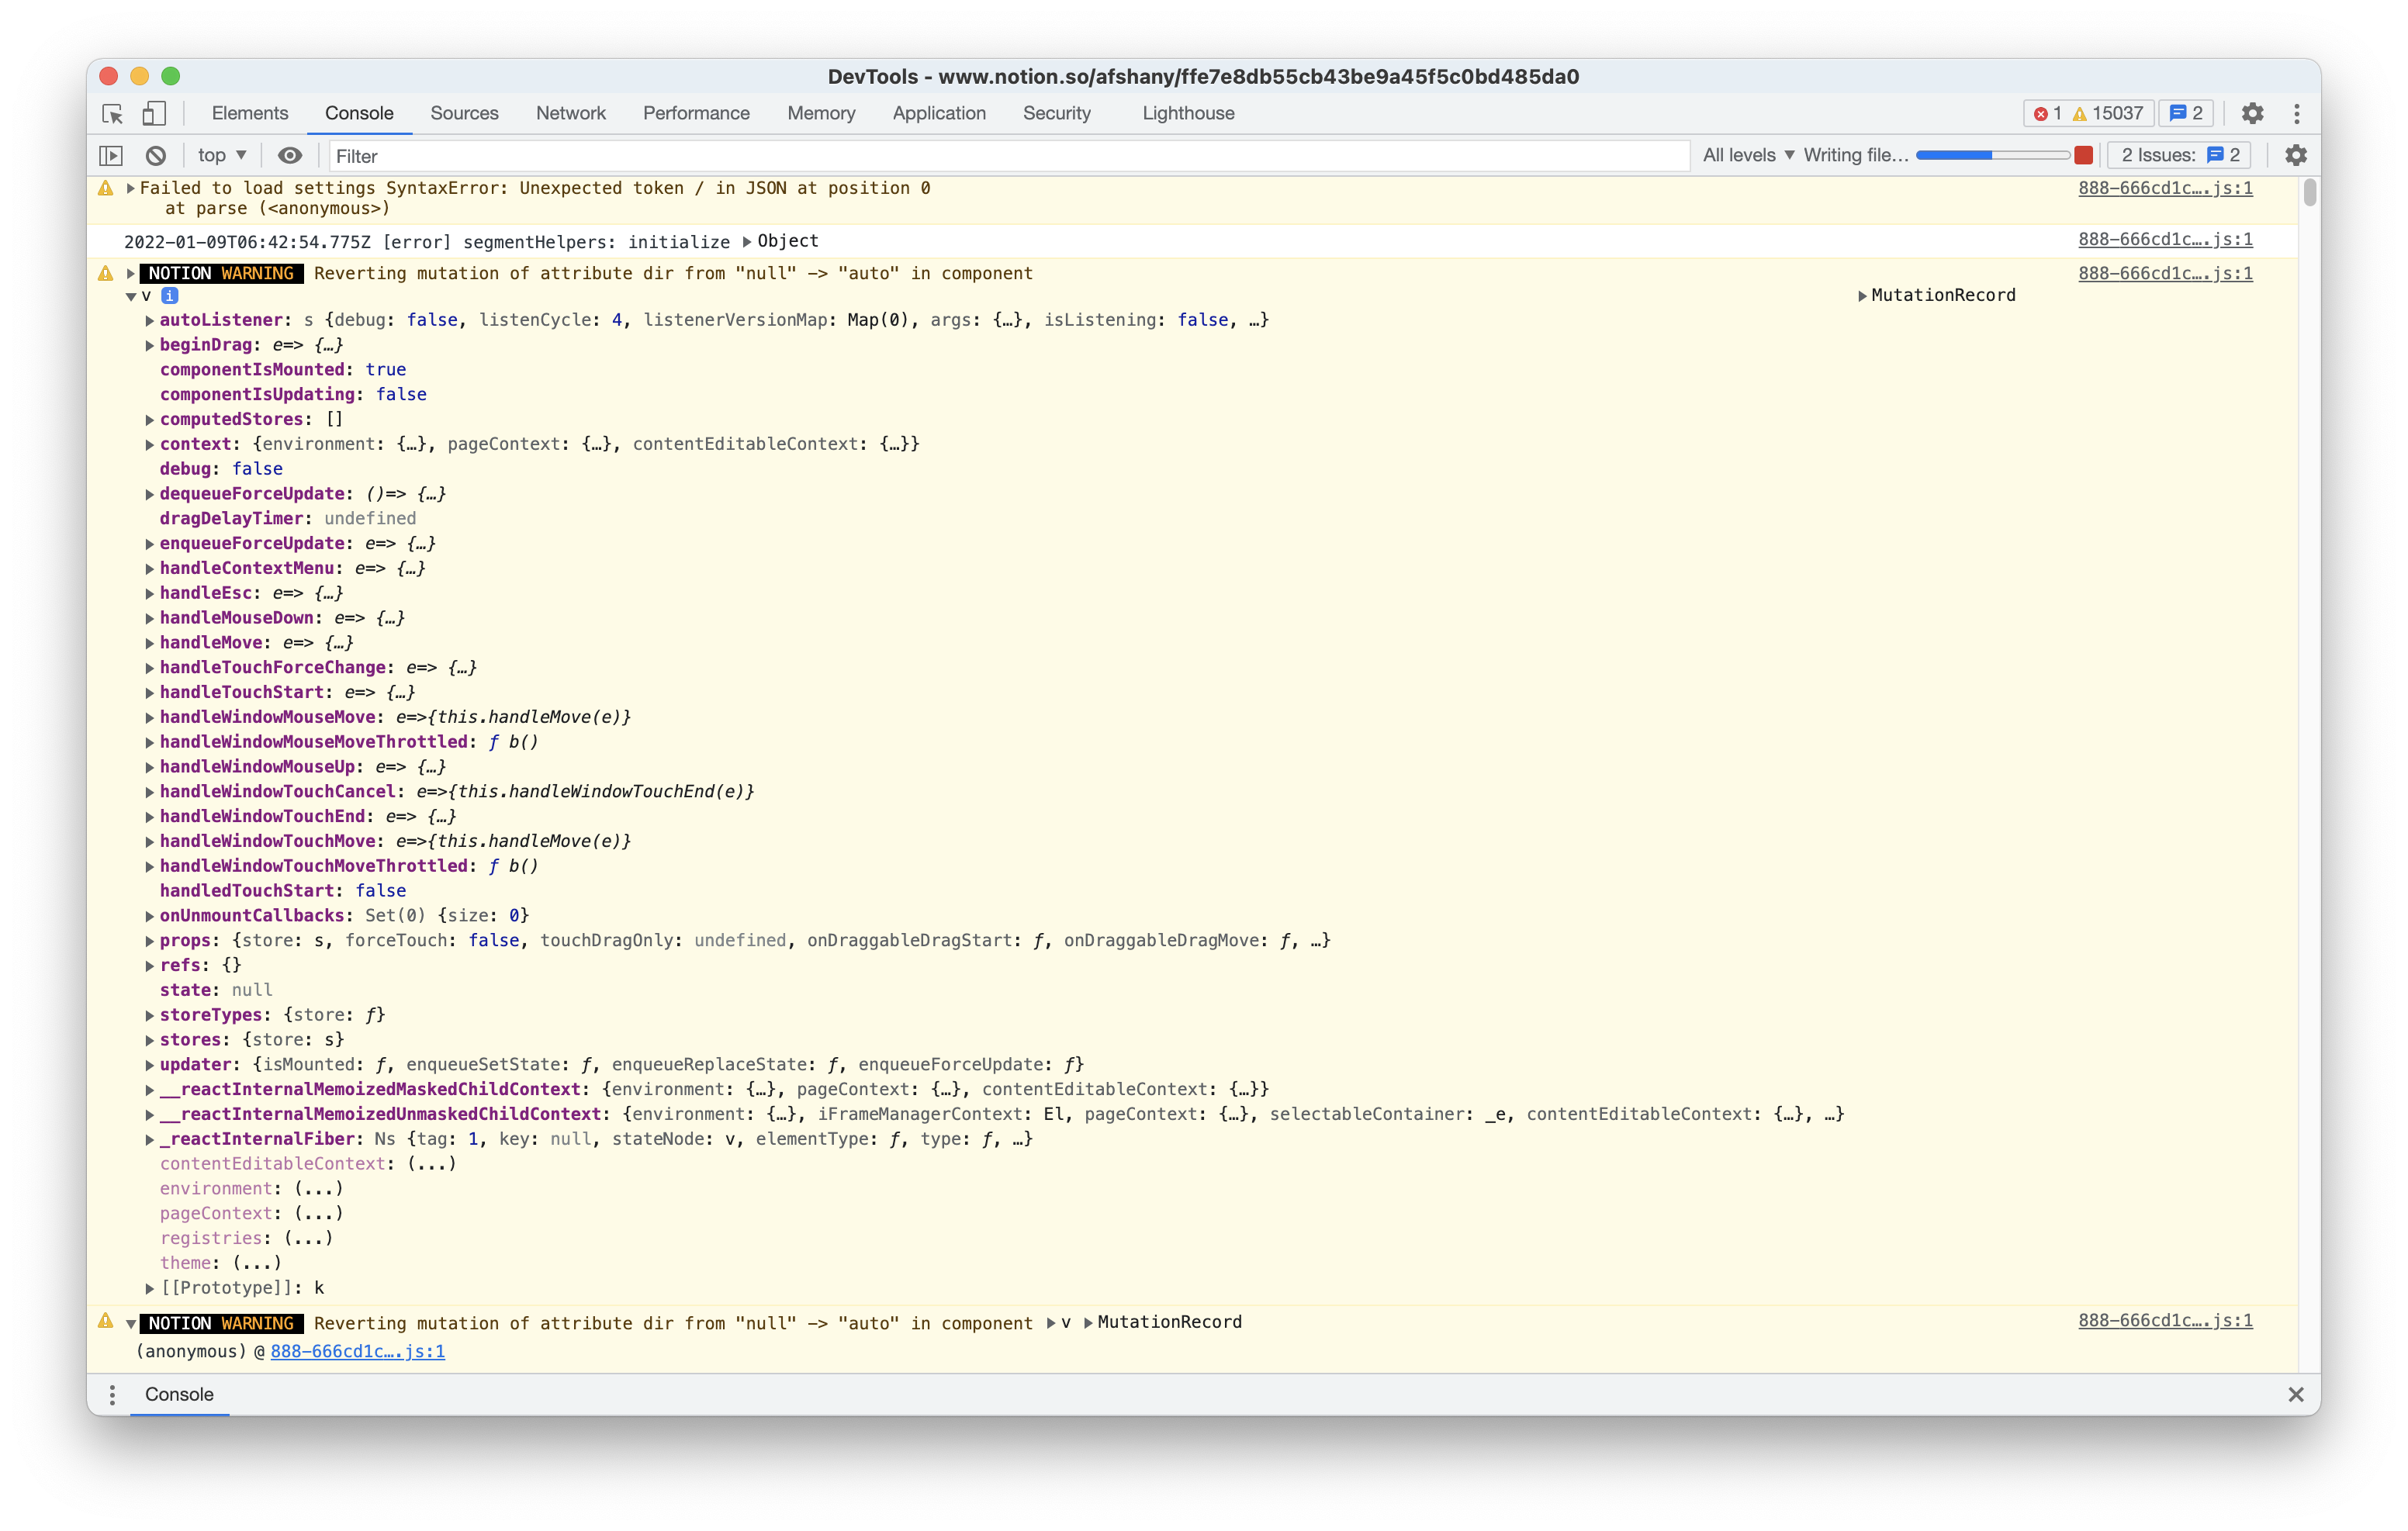2408x1531 pixels.
Task: Click inside the Filter input field
Action: click(x=700, y=155)
